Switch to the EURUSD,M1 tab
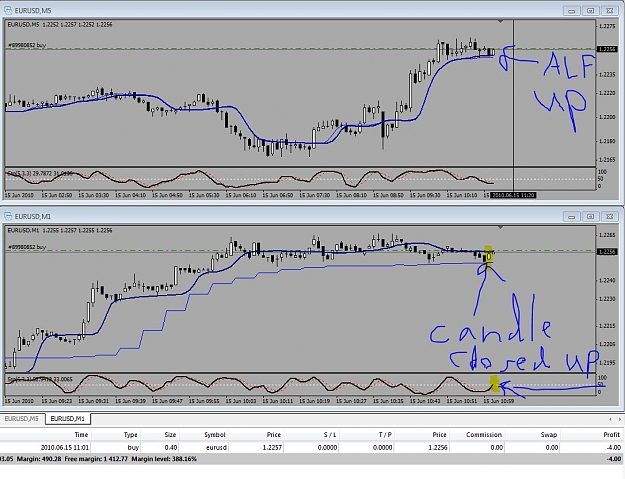Viewport: 625px width, 479px height. [68, 419]
